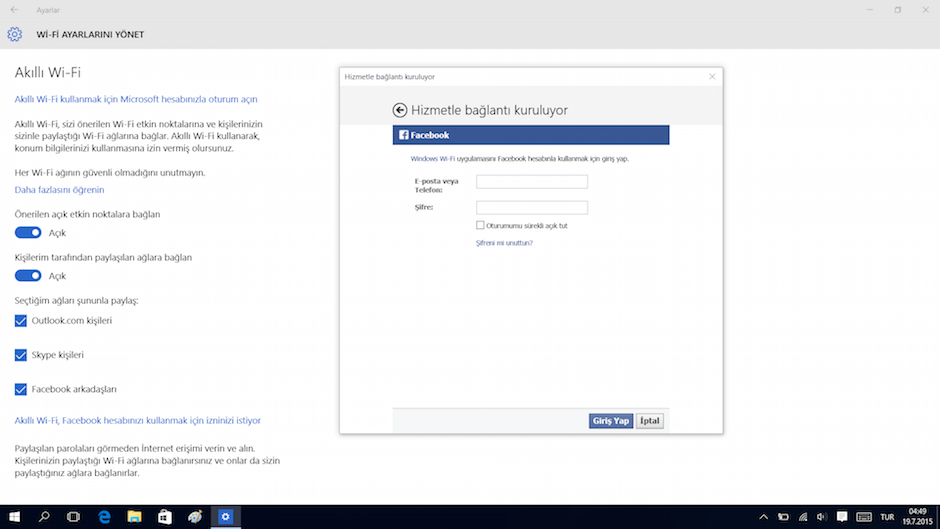
Task: Click the back arrow in the Hizmetle bağlantı dialog
Action: click(x=400, y=110)
